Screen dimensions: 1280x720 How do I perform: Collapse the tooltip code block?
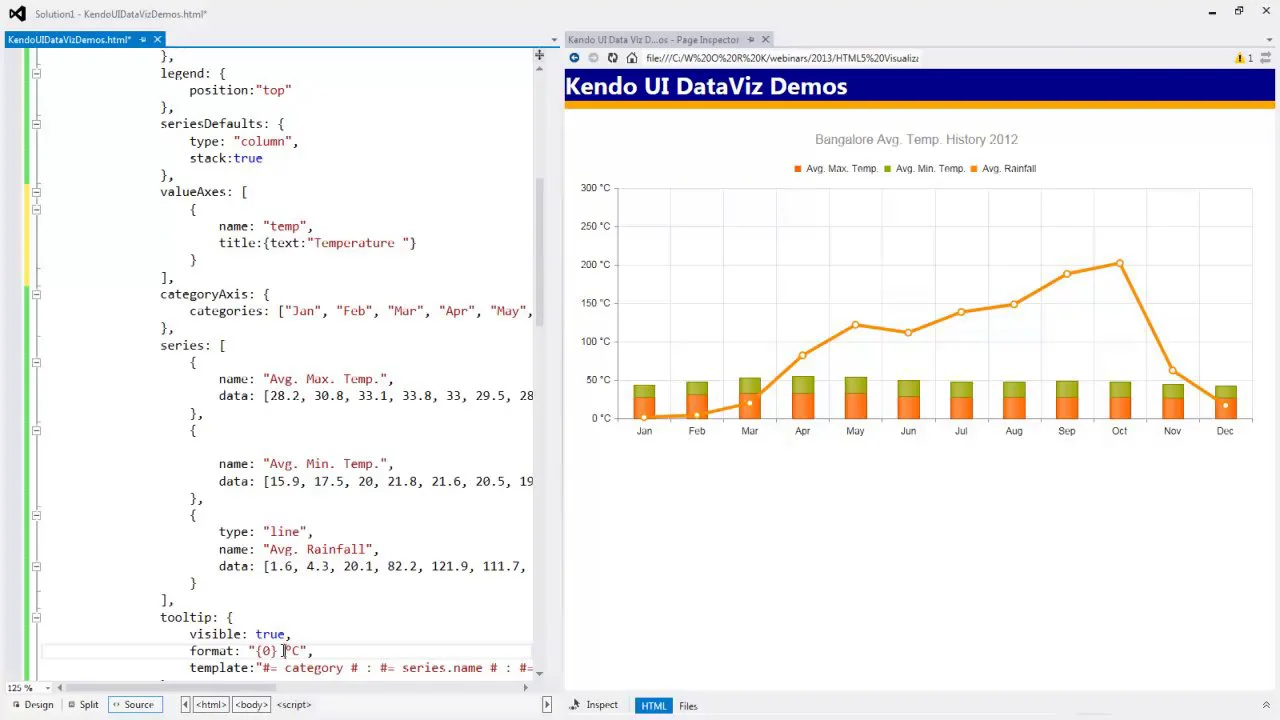click(36, 617)
